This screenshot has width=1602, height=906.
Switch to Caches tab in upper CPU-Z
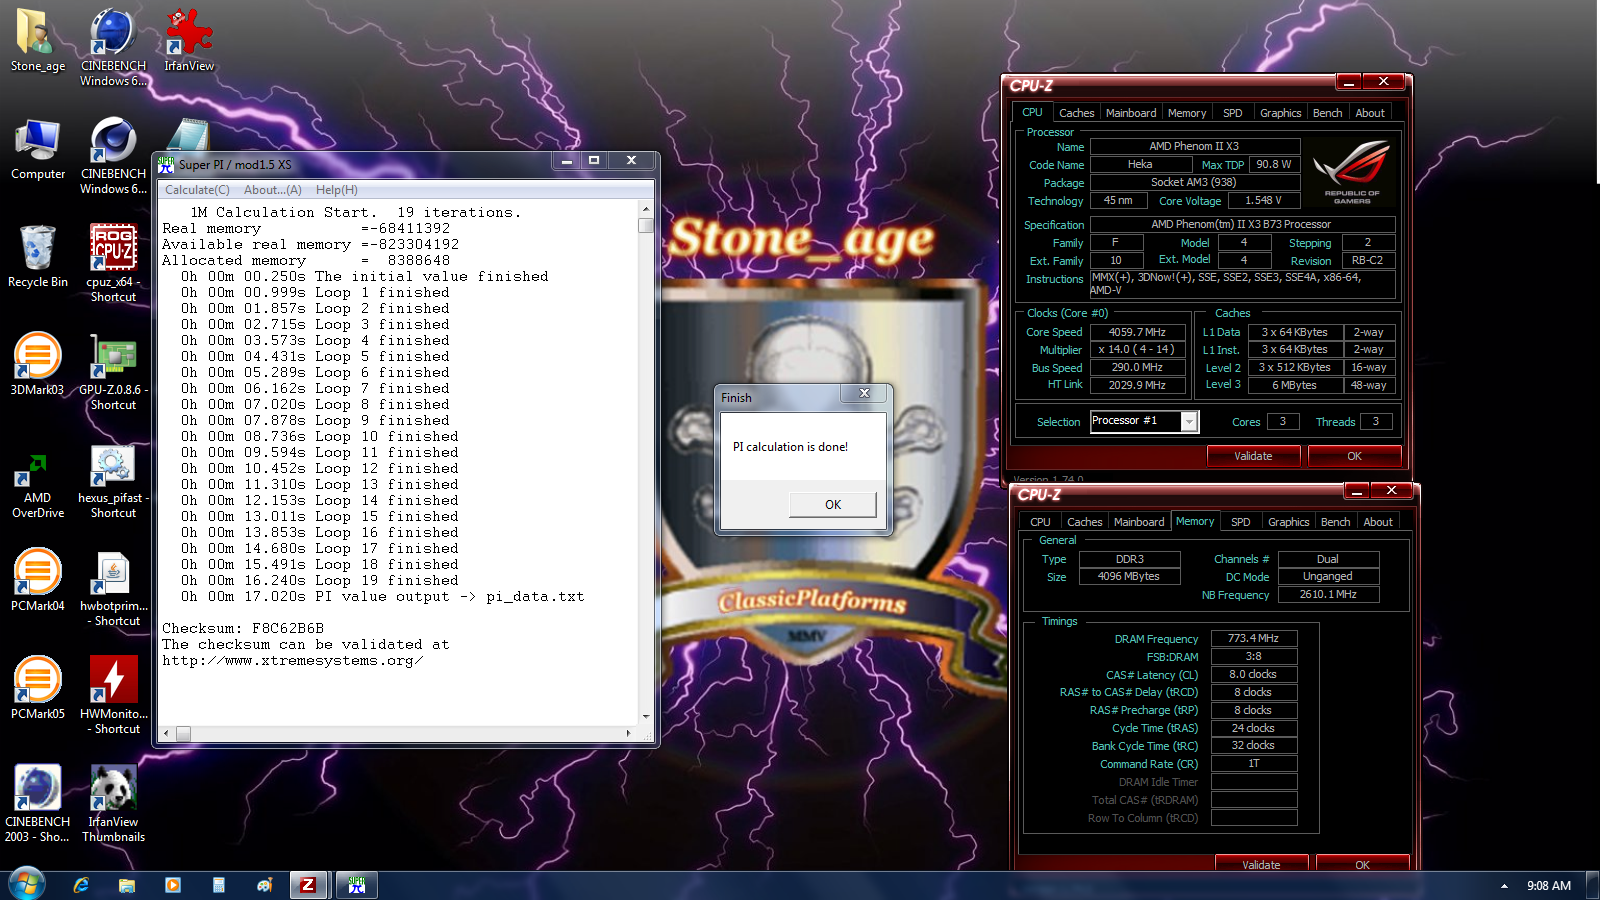pyautogui.click(x=1076, y=113)
